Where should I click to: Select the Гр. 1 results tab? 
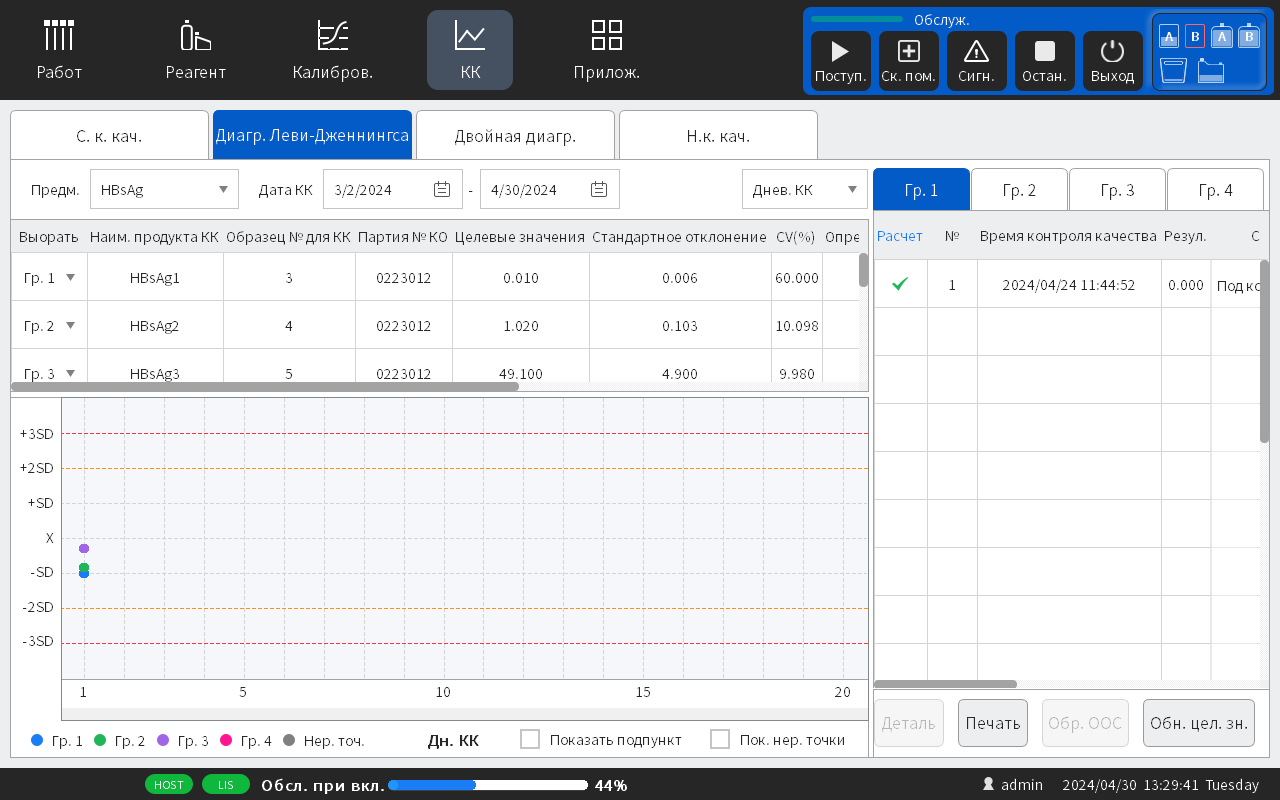tap(921, 189)
